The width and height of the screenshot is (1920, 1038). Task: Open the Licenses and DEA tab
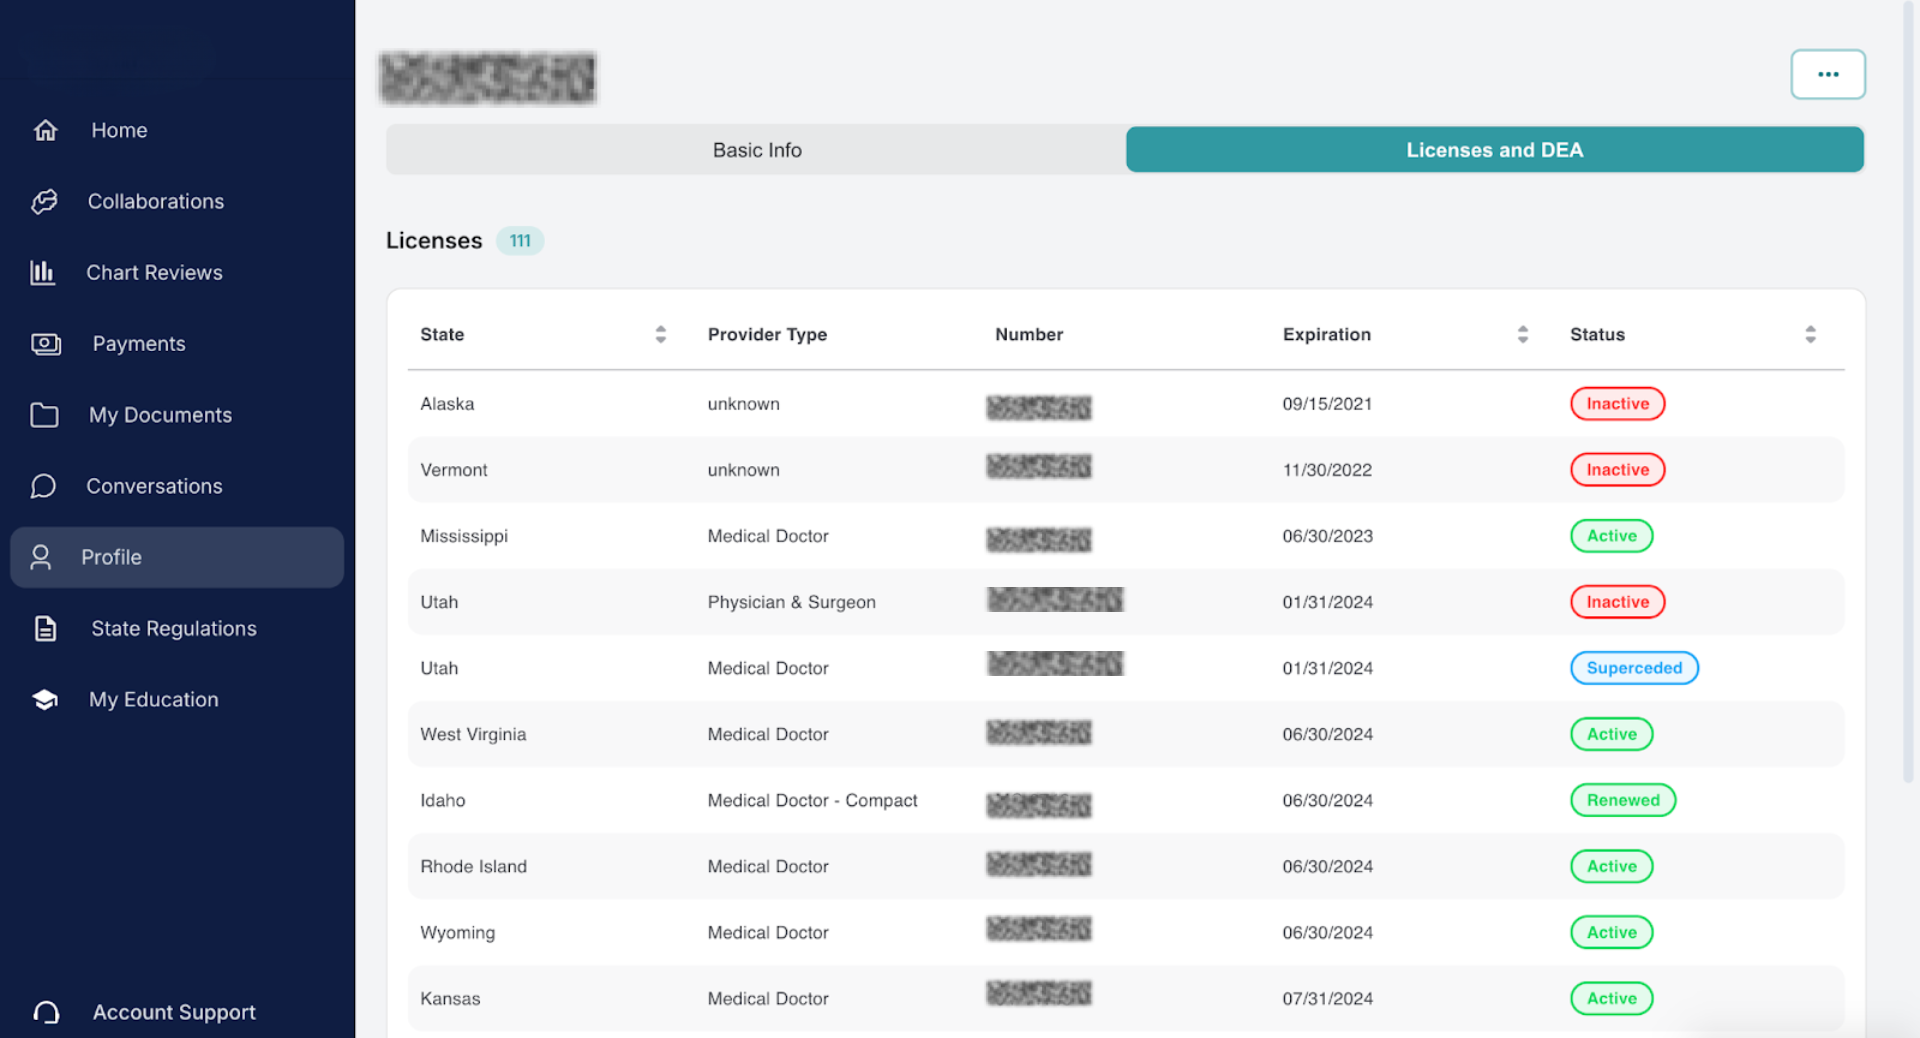1494,149
